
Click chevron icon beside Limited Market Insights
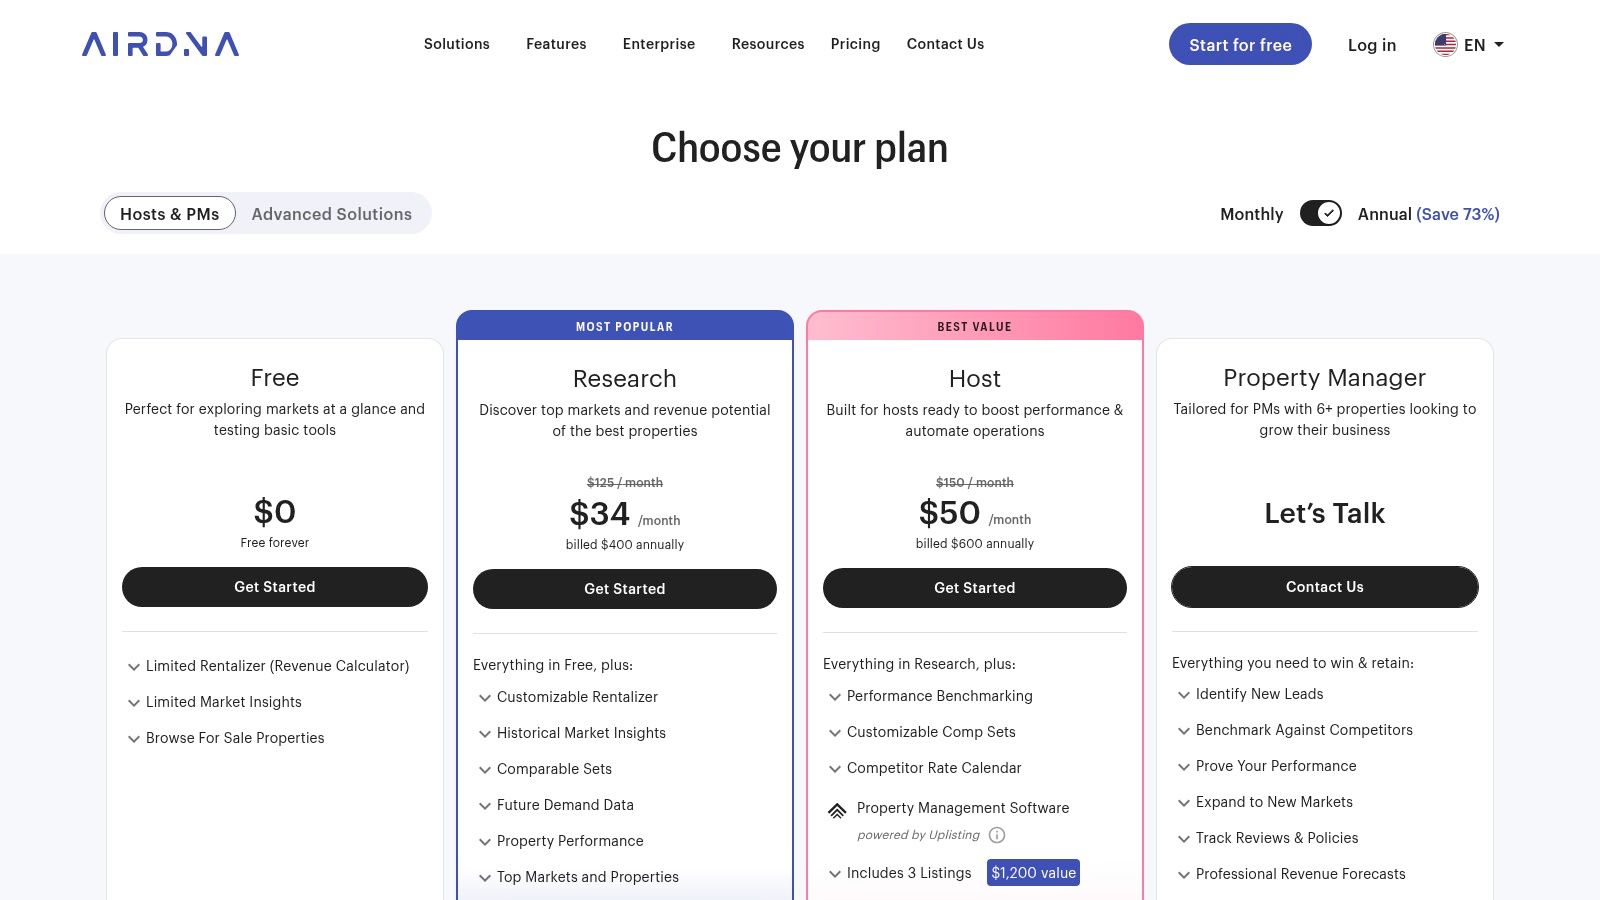coord(134,703)
